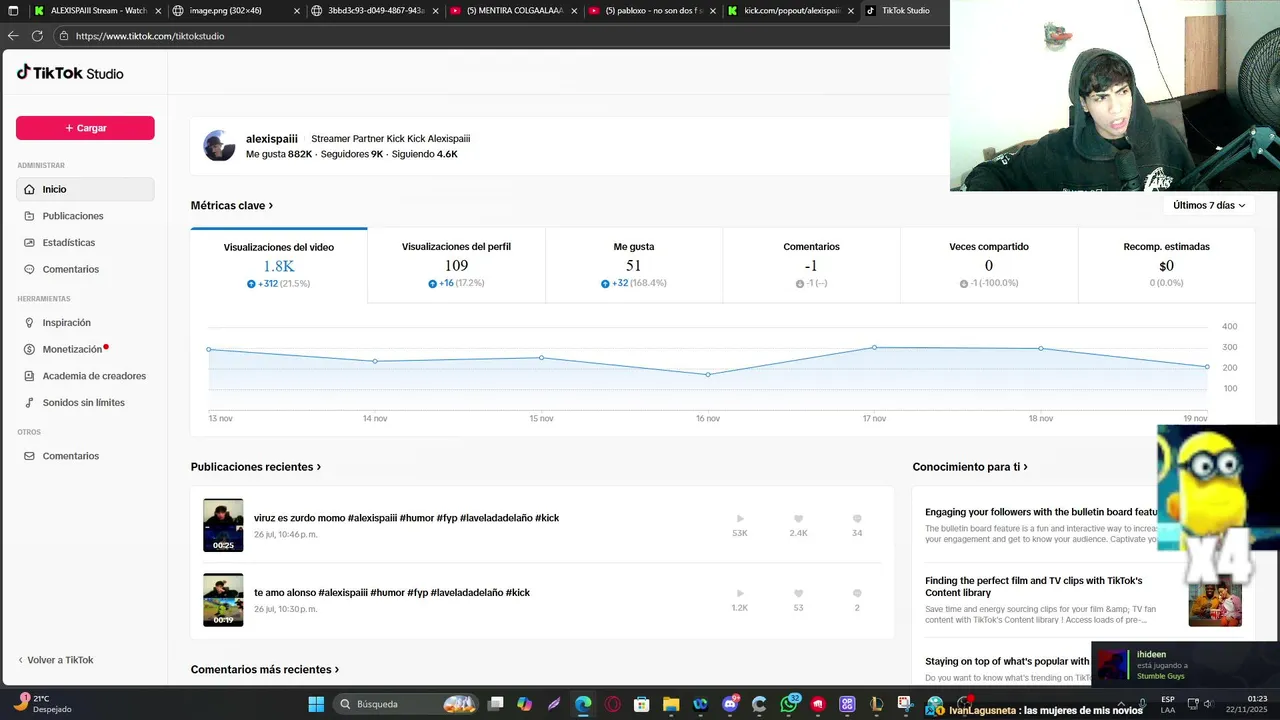
Task: Expand Publicaciones recientes section
Action: coord(256,467)
